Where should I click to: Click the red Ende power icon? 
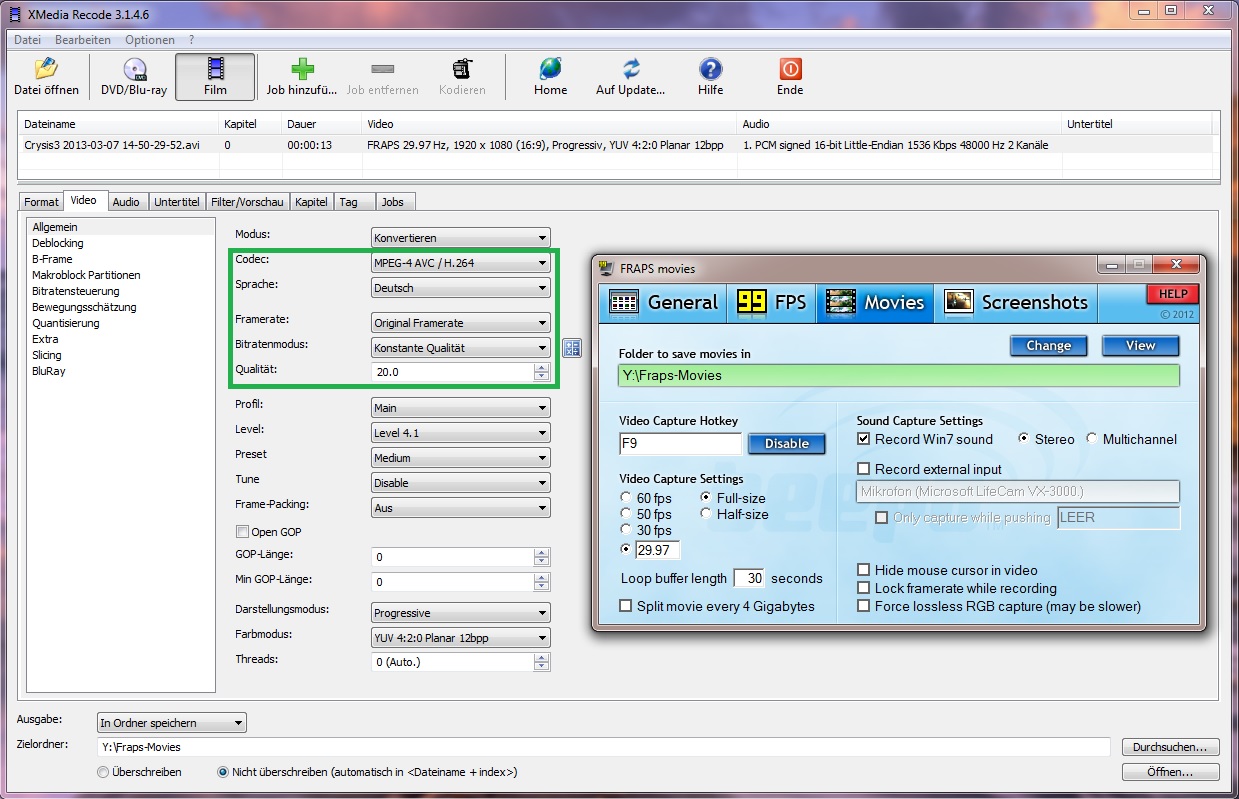(790, 69)
